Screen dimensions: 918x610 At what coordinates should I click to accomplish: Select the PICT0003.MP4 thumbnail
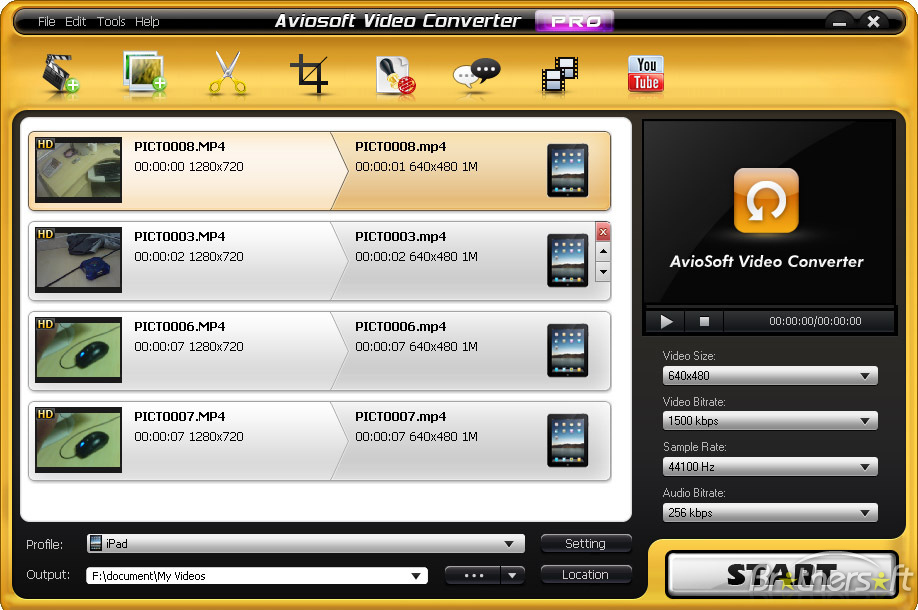coord(78,260)
